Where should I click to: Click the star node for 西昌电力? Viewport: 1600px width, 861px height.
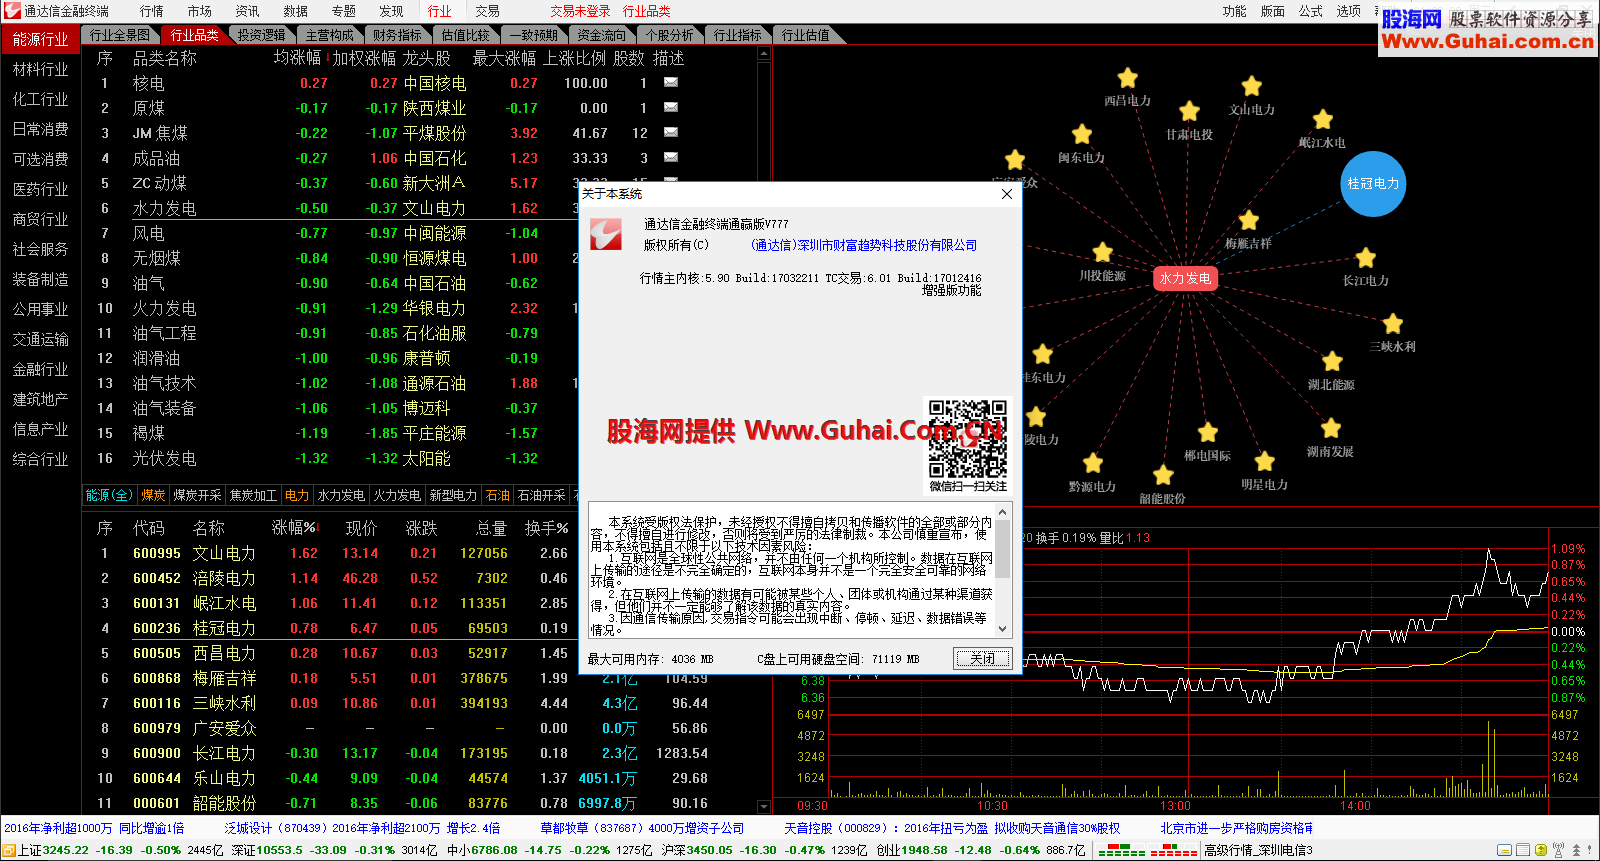1128,78
